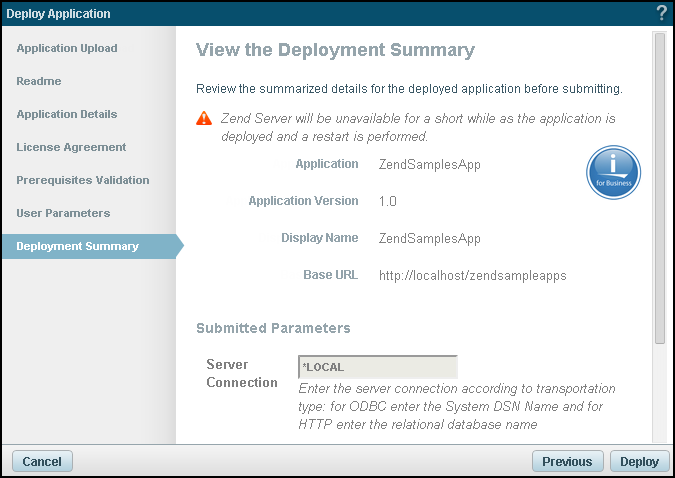Image resolution: width=675 pixels, height=478 pixels.
Task: Click the vertical scrollbar thumb
Action: point(660,188)
